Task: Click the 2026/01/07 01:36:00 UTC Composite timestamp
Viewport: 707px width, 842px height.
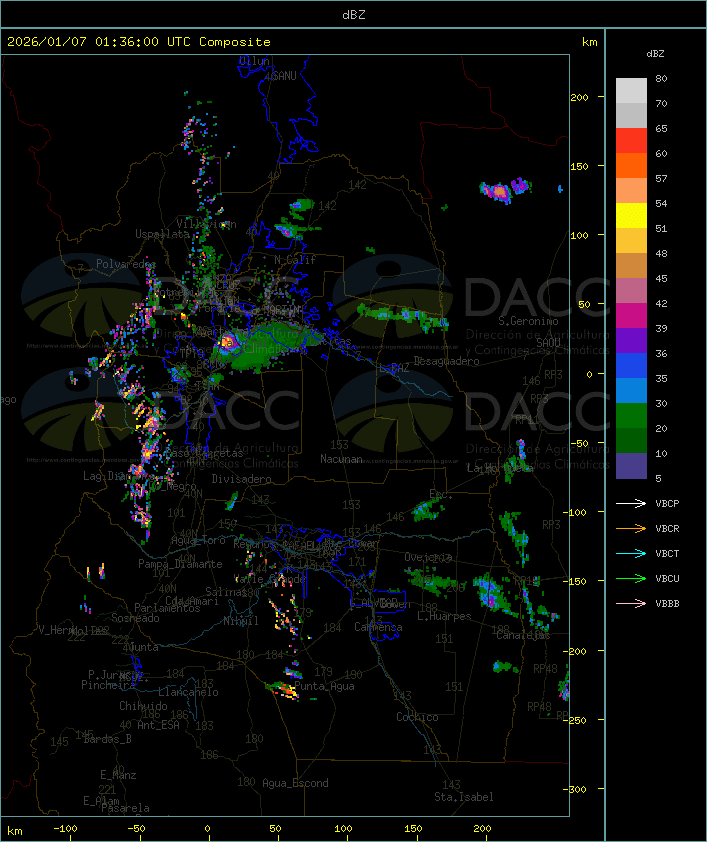Action: click(x=139, y=42)
